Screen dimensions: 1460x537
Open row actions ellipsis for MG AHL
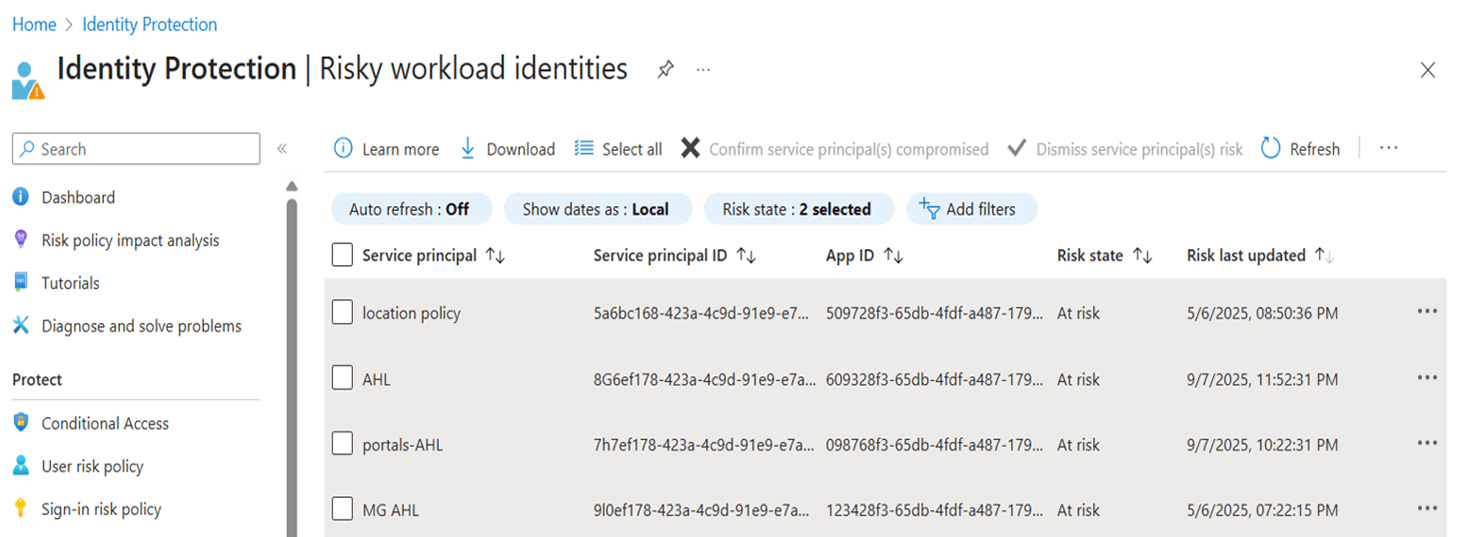(x=1427, y=509)
